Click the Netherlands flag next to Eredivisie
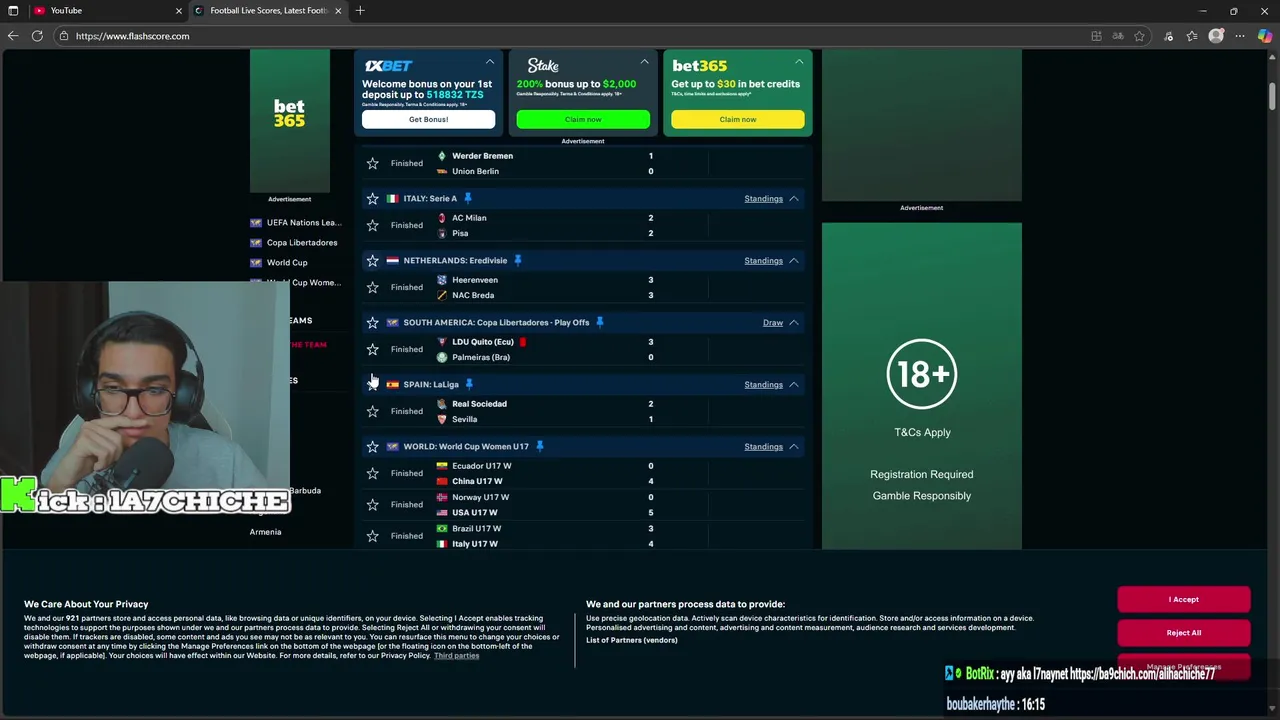This screenshot has width=1280, height=720. pyautogui.click(x=392, y=260)
